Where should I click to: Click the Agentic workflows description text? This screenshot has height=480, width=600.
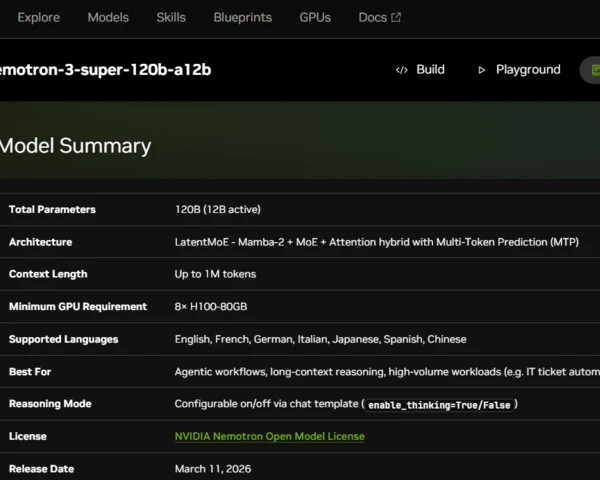point(387,372)
